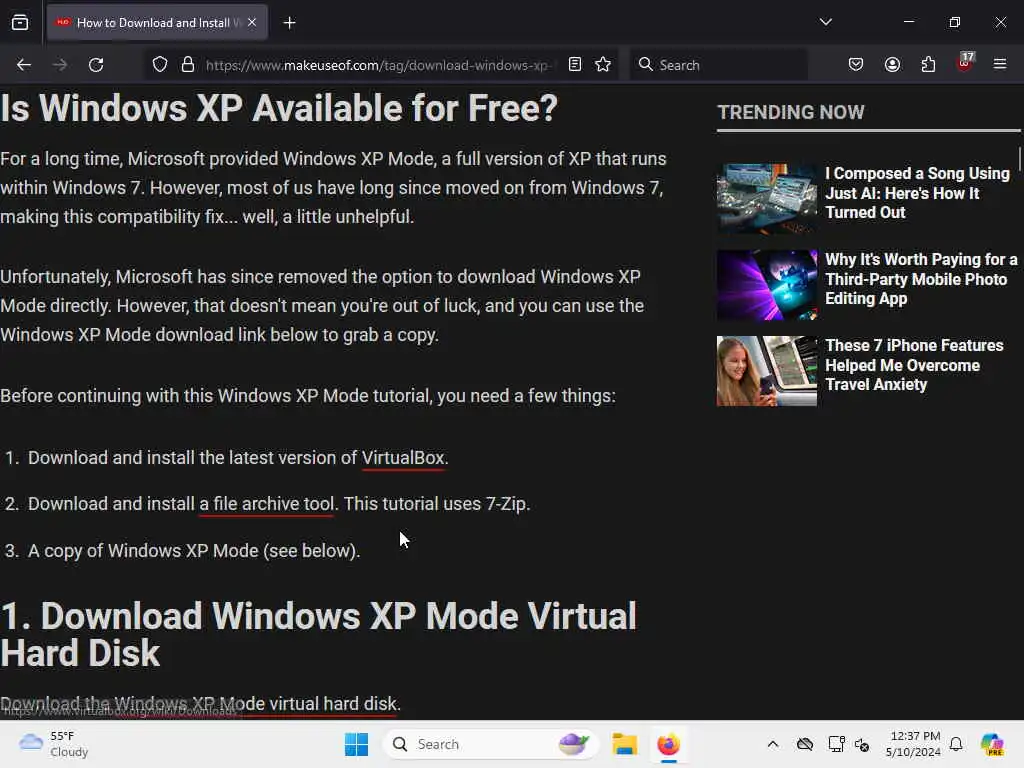Go forward one page
1024x768 pixels.
click(x=59, y=65)
